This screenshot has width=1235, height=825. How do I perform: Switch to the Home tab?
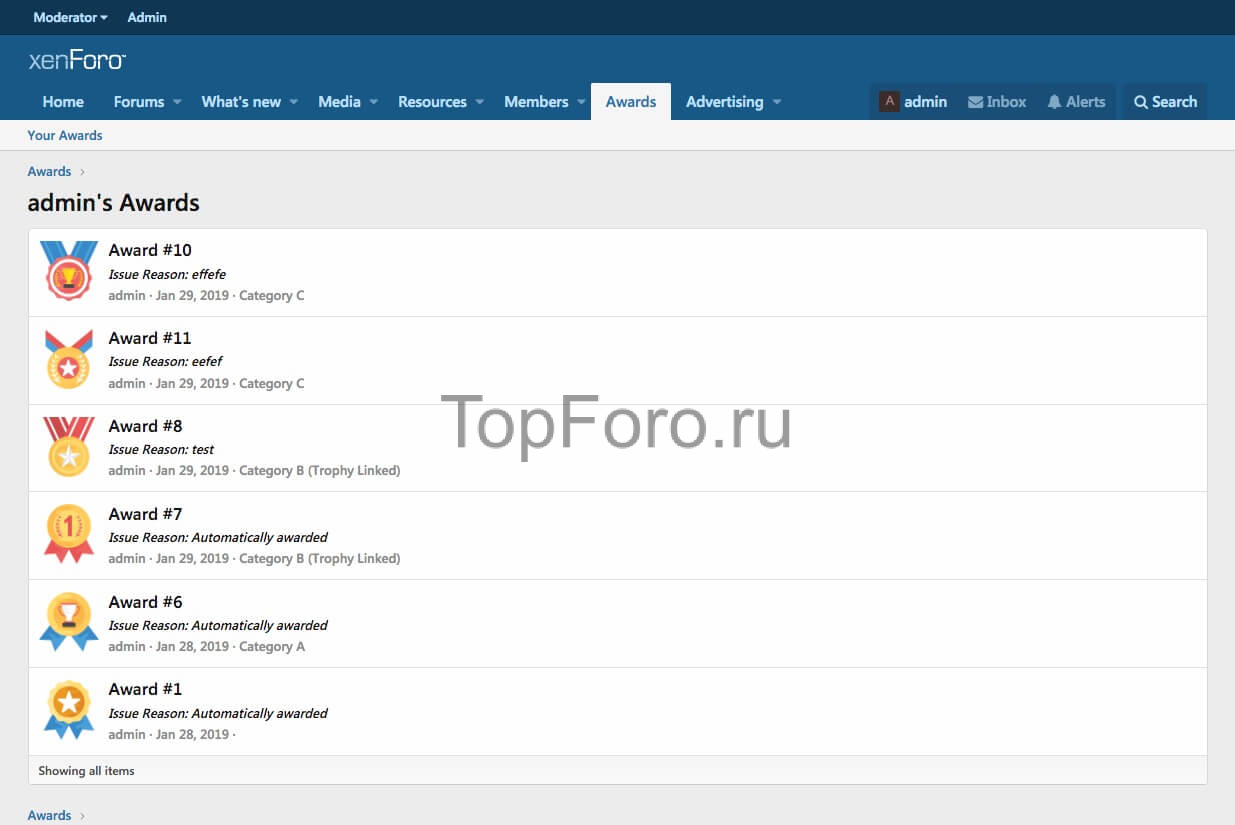coord(63,102)
